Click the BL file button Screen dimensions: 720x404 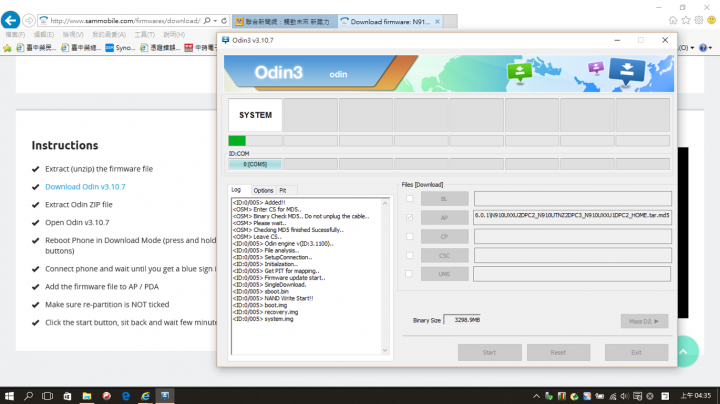pos(444,199)
